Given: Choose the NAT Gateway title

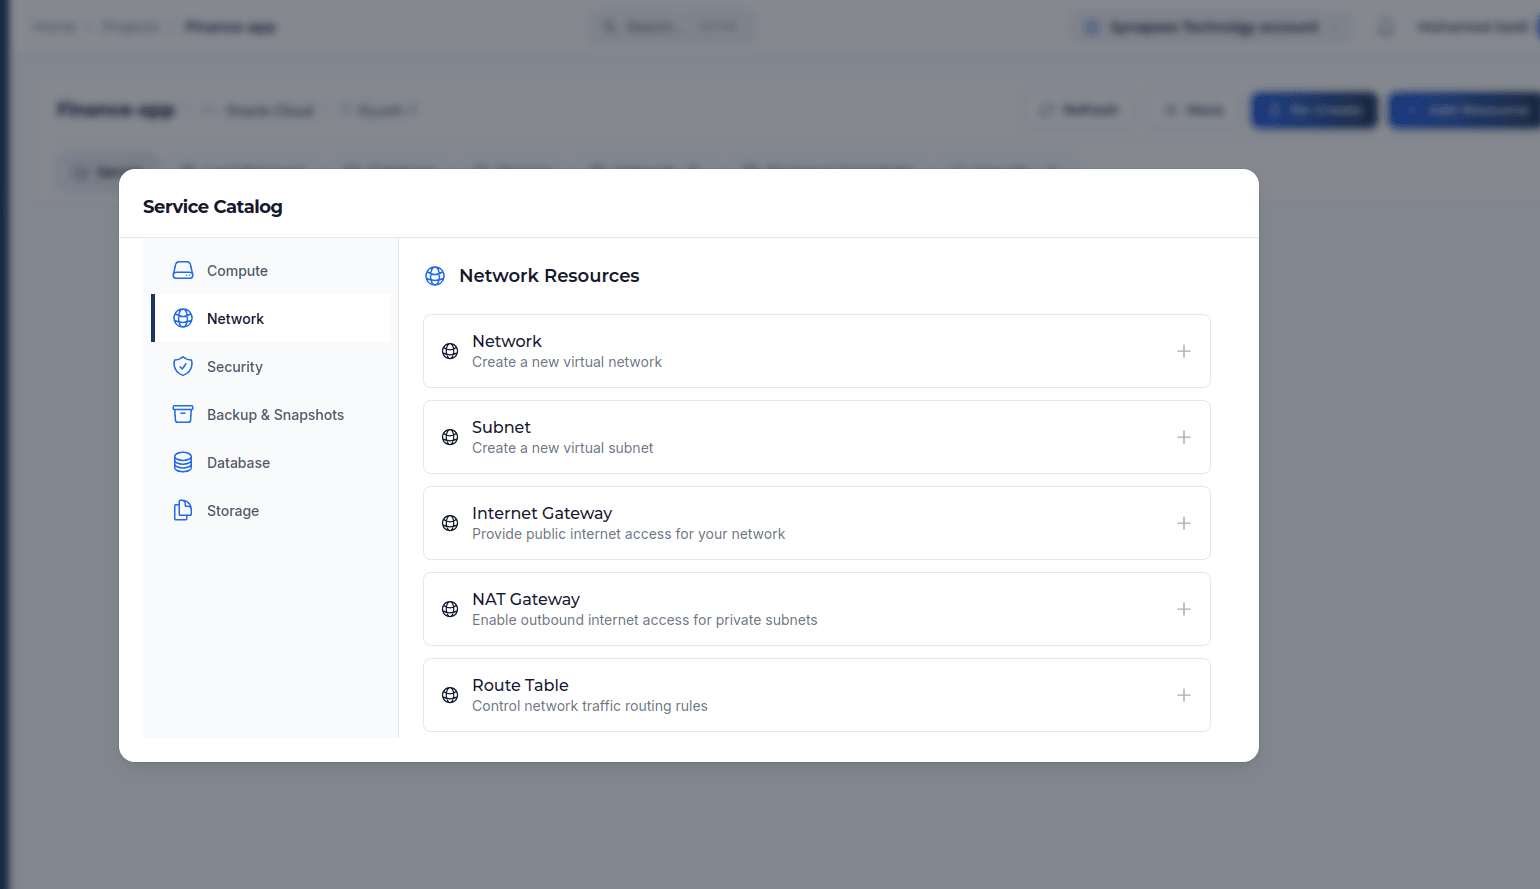Looking at the screenshot, I should tap(526, 599).
